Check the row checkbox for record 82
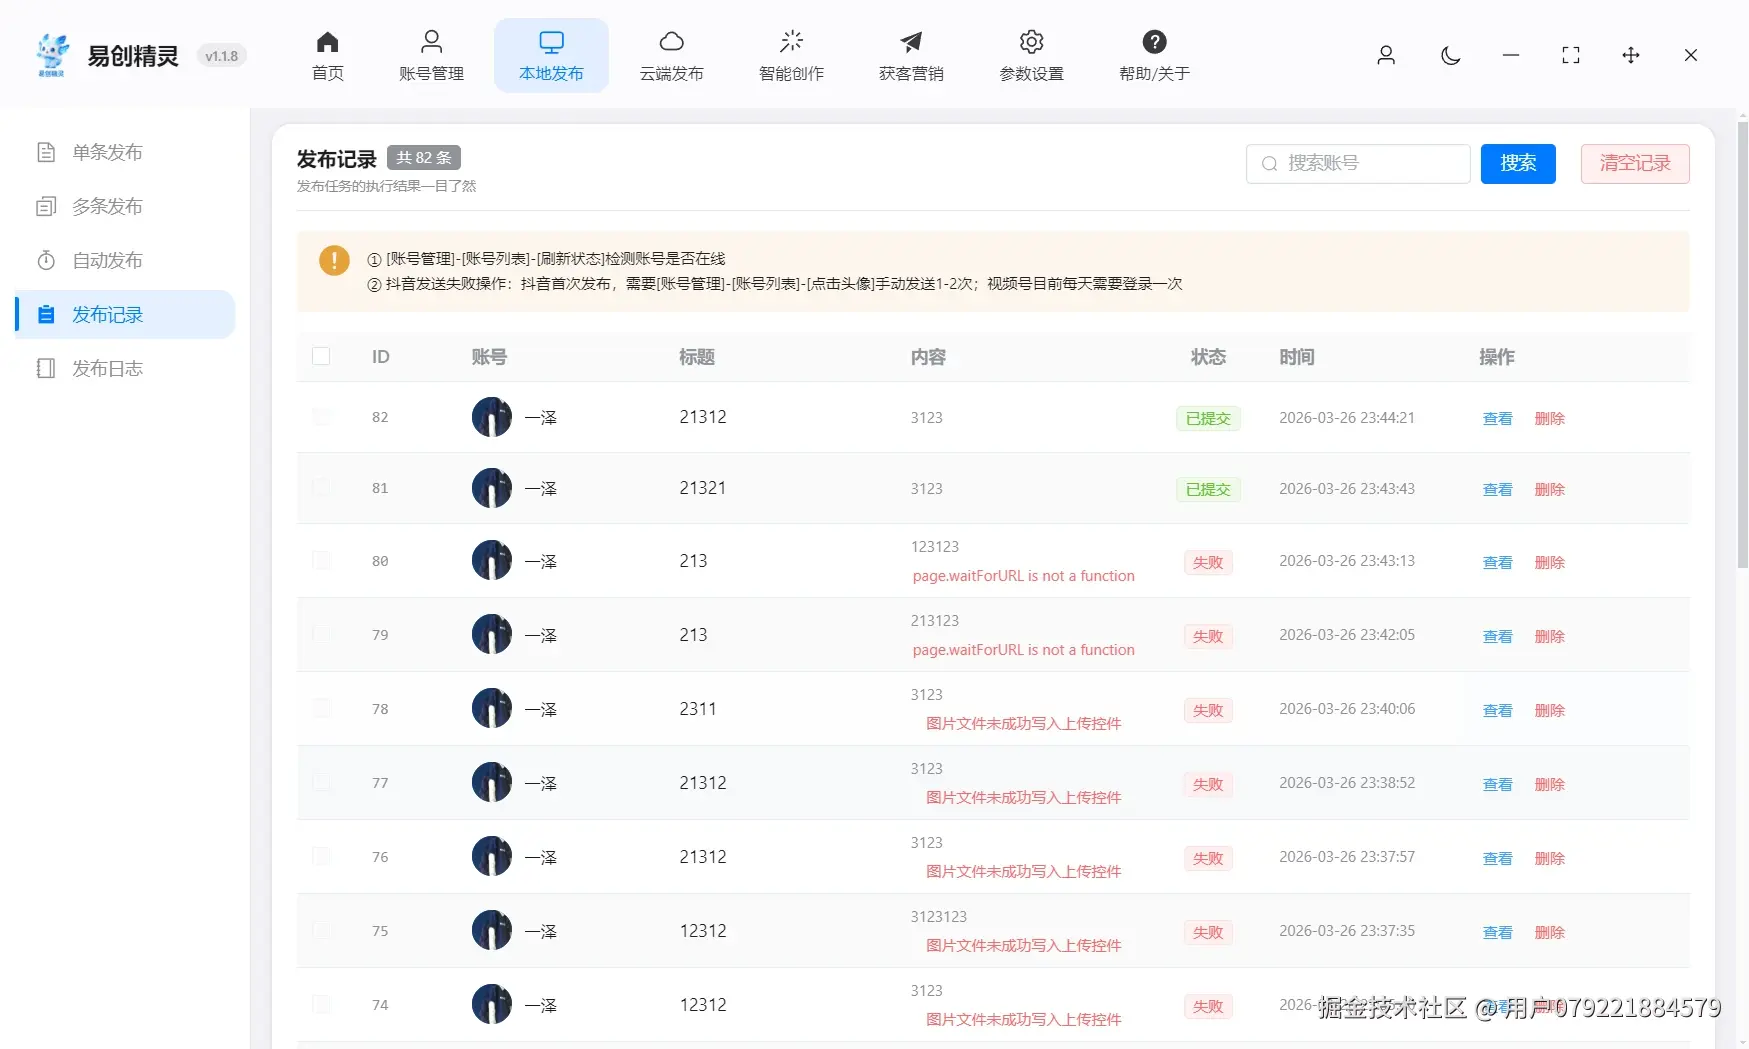Viewport: 1749px width, 1049px height. [321, 417]
